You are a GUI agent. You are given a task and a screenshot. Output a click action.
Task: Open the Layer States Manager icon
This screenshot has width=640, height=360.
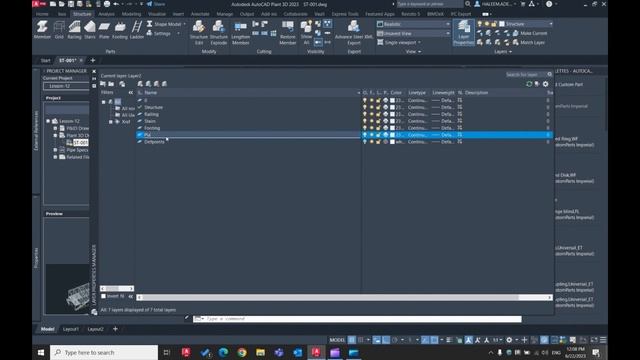(x=122, y=84)
